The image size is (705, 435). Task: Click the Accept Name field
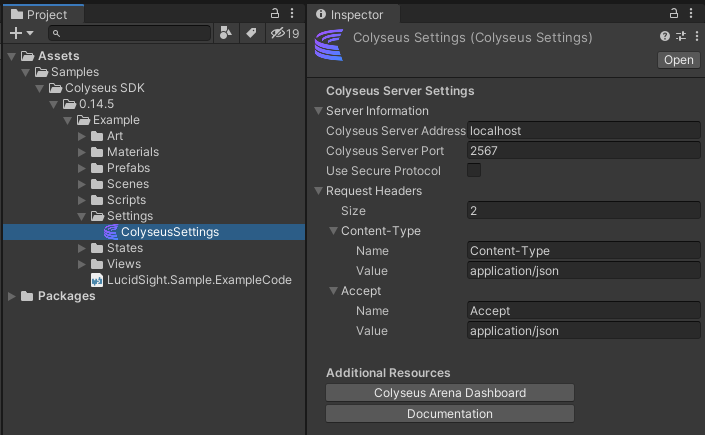click(x=584, y=311)
